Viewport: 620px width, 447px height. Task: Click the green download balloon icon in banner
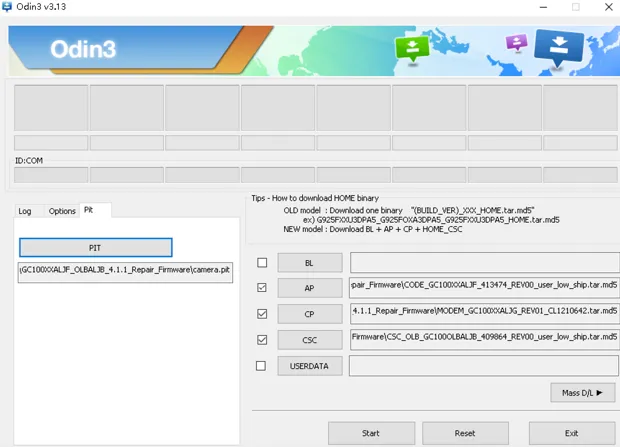tap(412, 49)
